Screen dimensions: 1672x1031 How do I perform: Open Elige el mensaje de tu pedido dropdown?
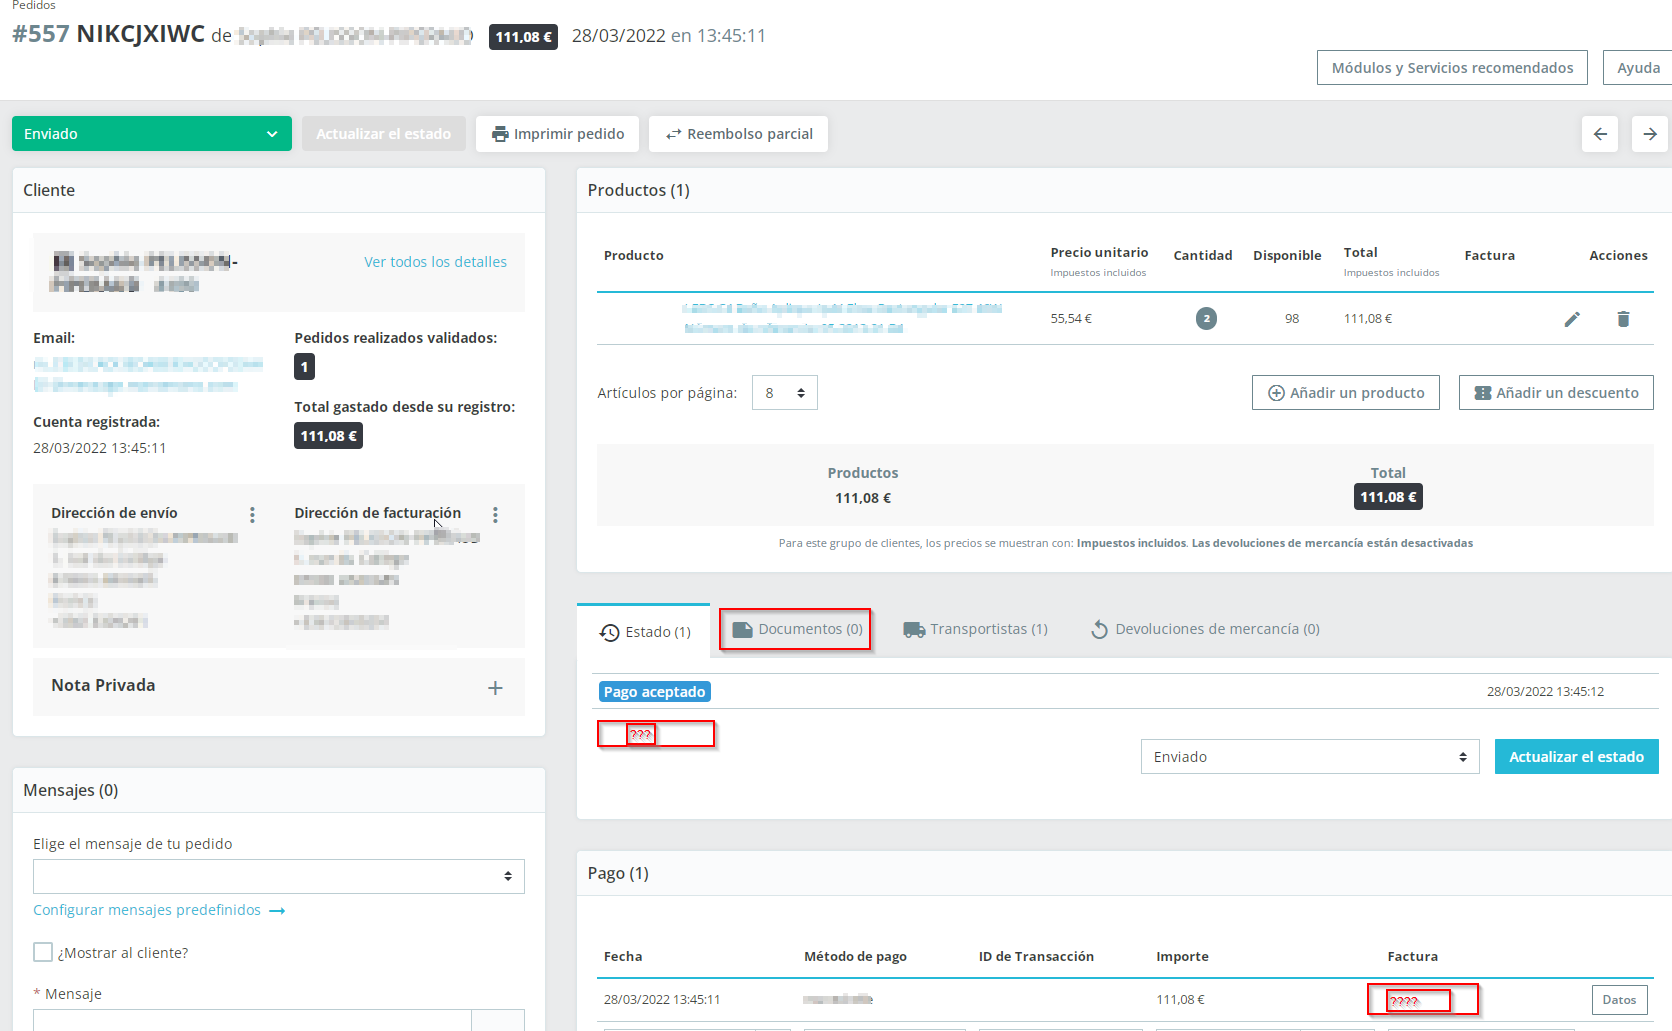coord(279,877)
